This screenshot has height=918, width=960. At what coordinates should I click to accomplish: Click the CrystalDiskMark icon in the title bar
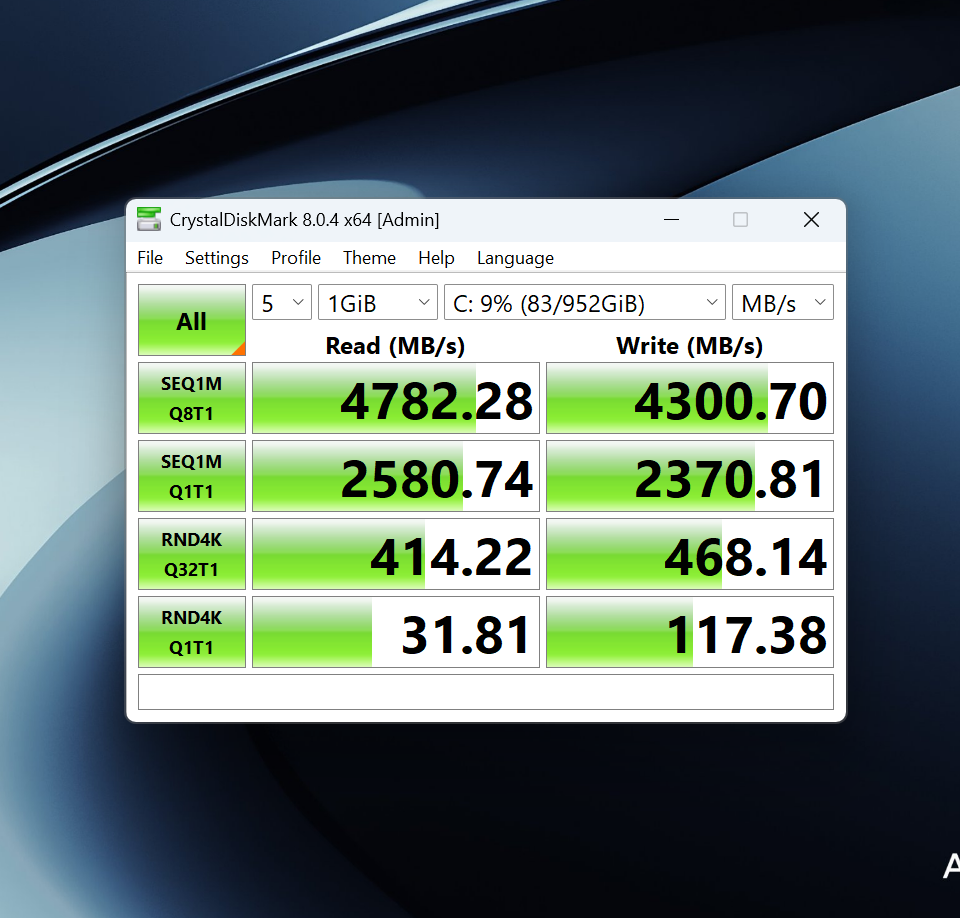tap(149, 219)
